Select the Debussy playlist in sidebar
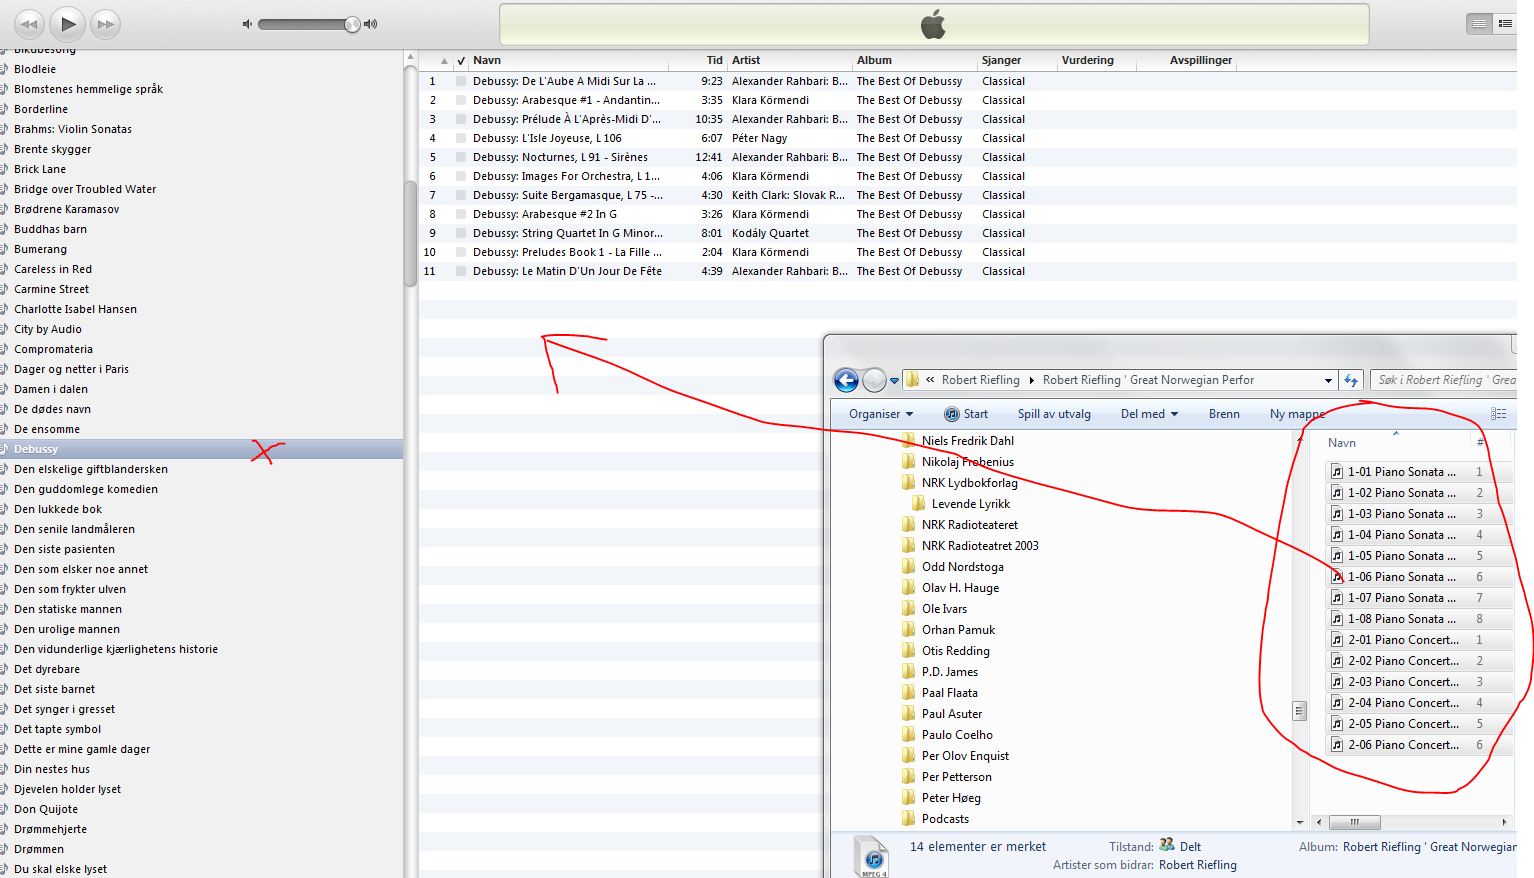Screen dimensions: 1534x878 201,449
